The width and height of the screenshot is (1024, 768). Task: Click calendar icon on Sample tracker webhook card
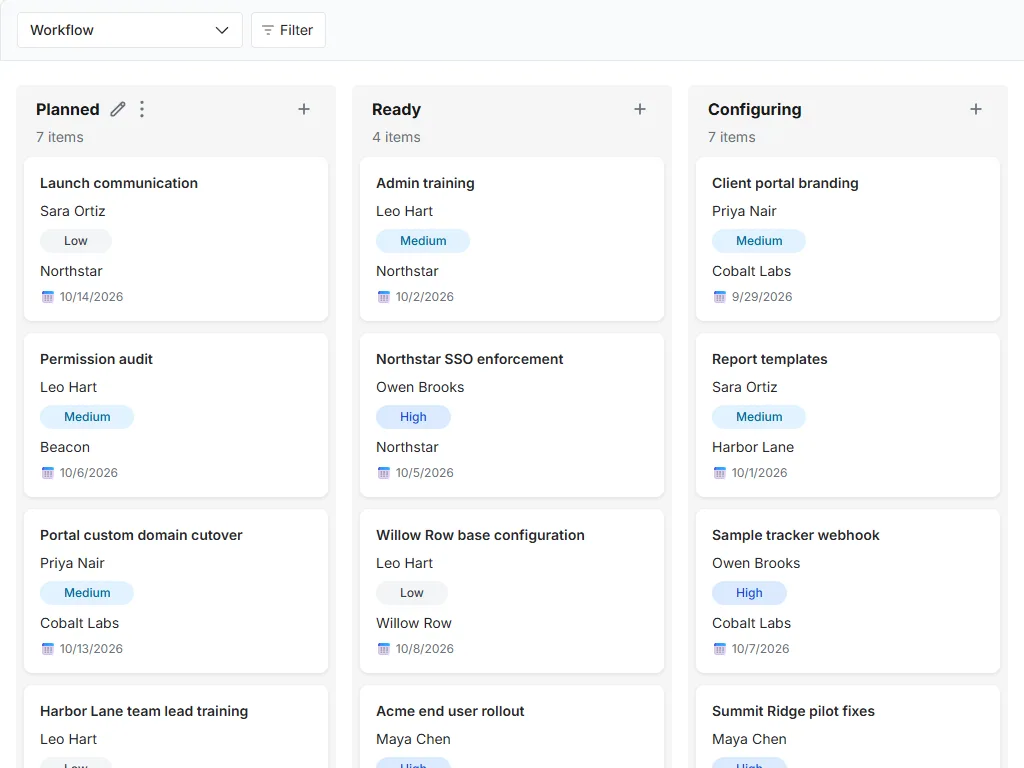(720, 649)
